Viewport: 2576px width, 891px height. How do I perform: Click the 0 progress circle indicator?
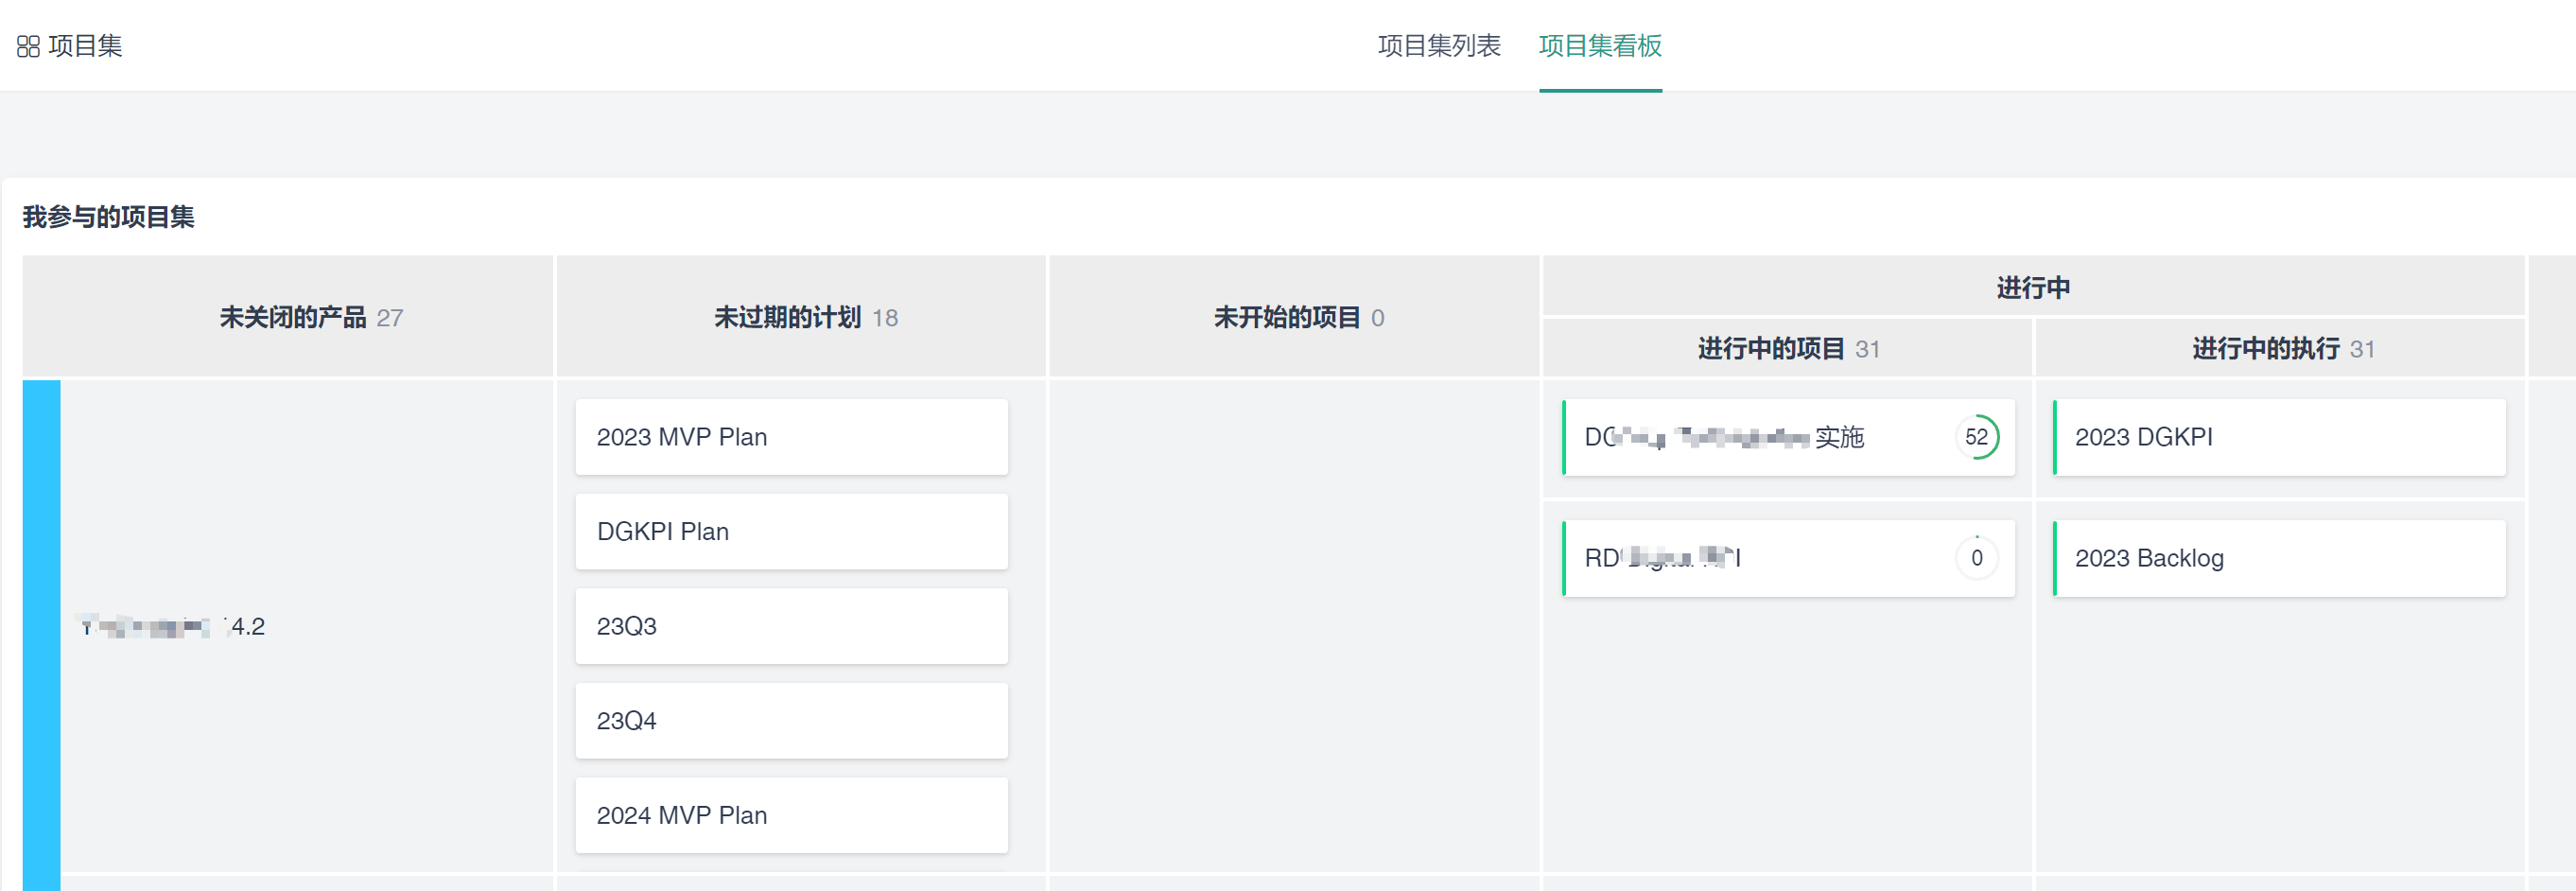point(1976,558)
